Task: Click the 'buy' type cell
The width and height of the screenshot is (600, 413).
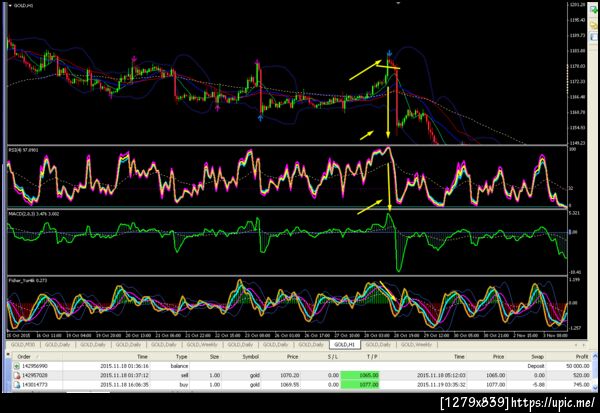Action: [x=184, y=385]
